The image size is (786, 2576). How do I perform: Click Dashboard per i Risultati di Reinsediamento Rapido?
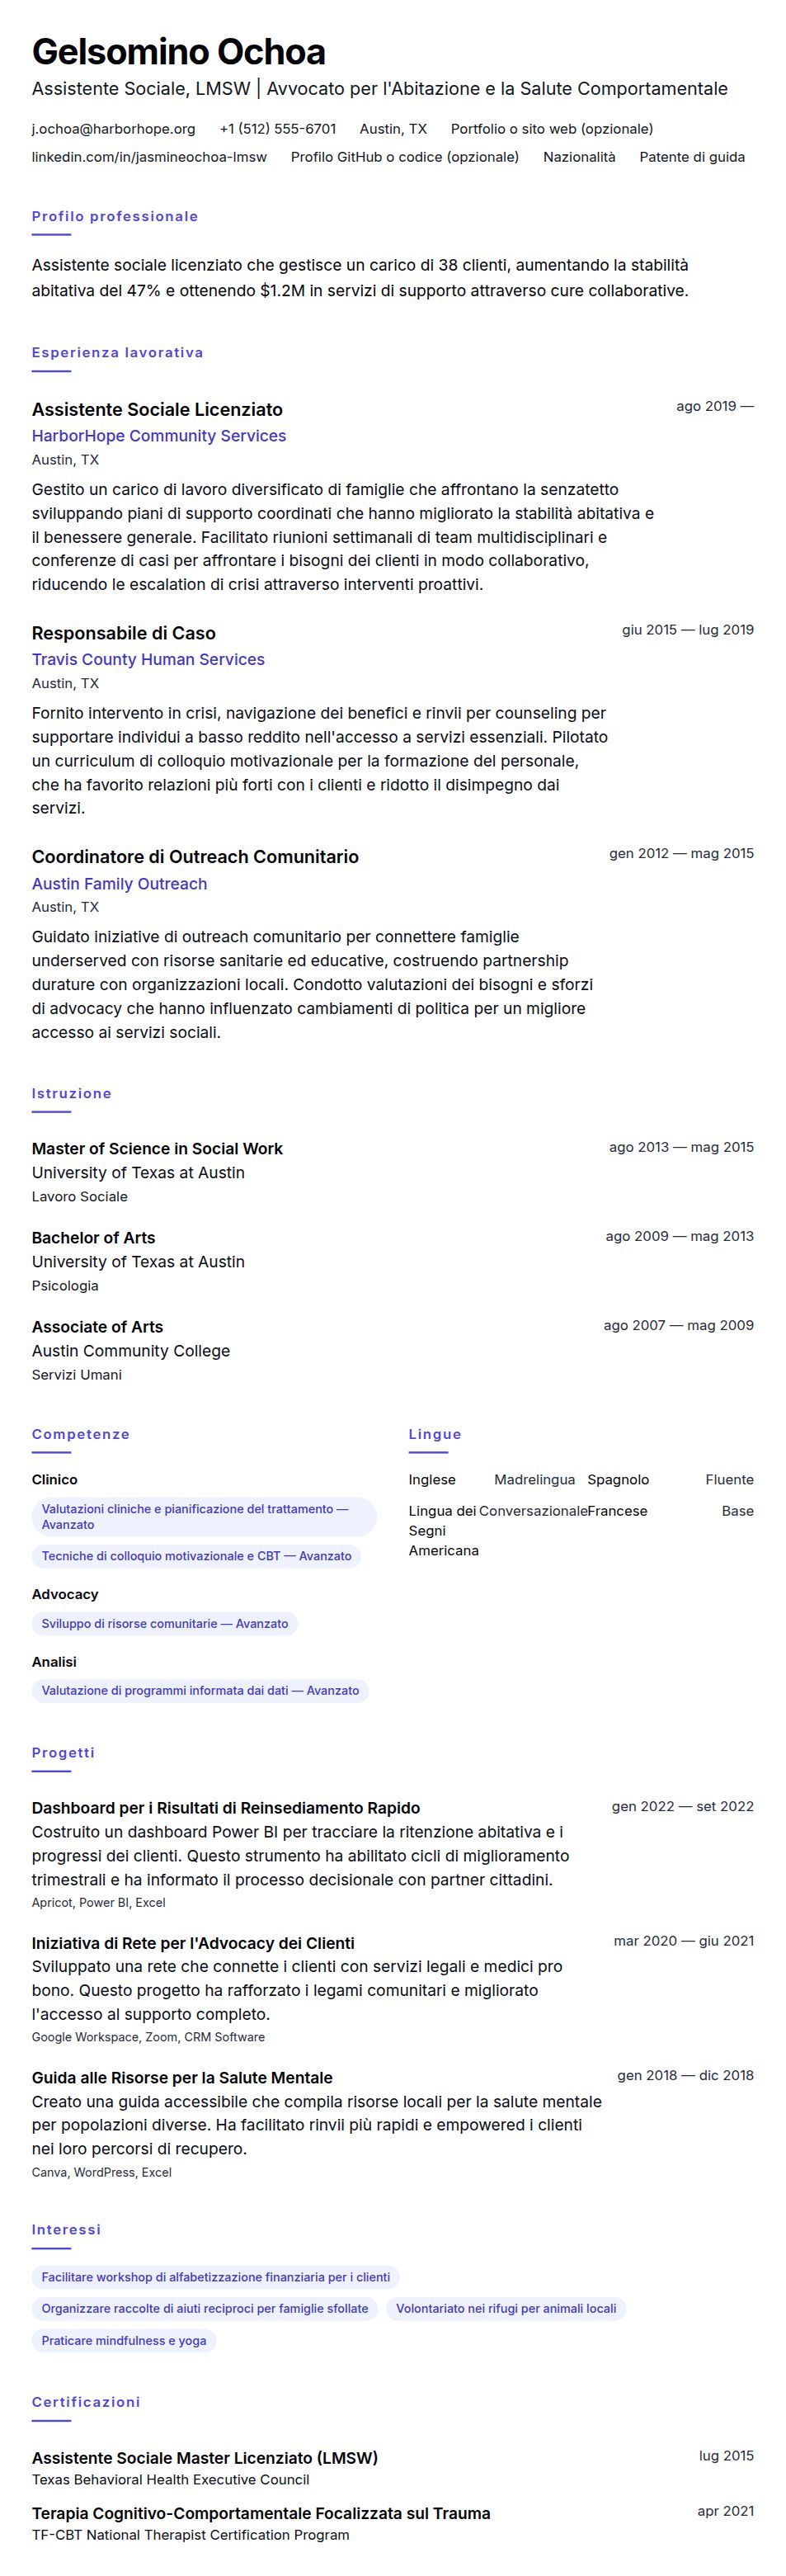click(226, 1808)
